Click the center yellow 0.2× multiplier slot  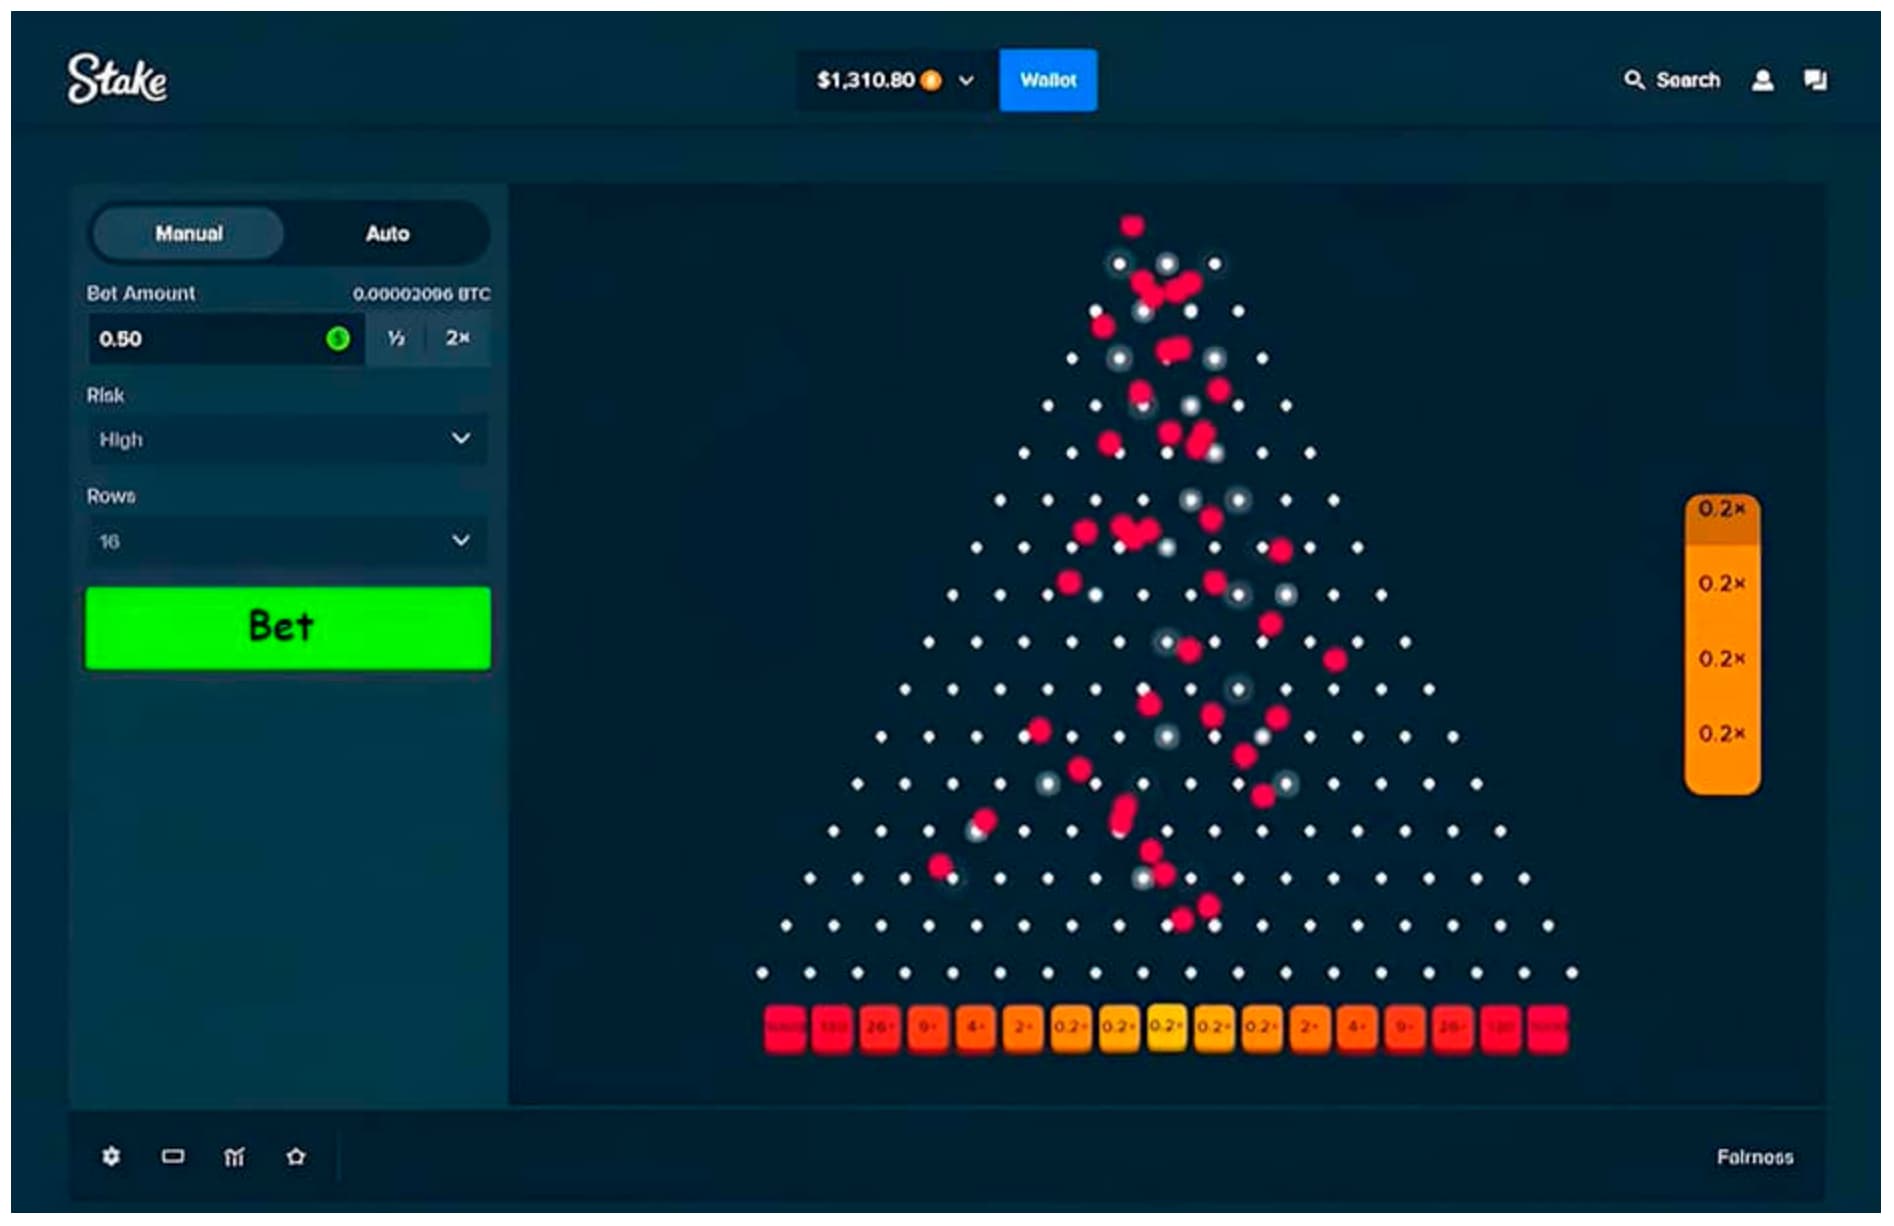[x=1166, y=1027]
